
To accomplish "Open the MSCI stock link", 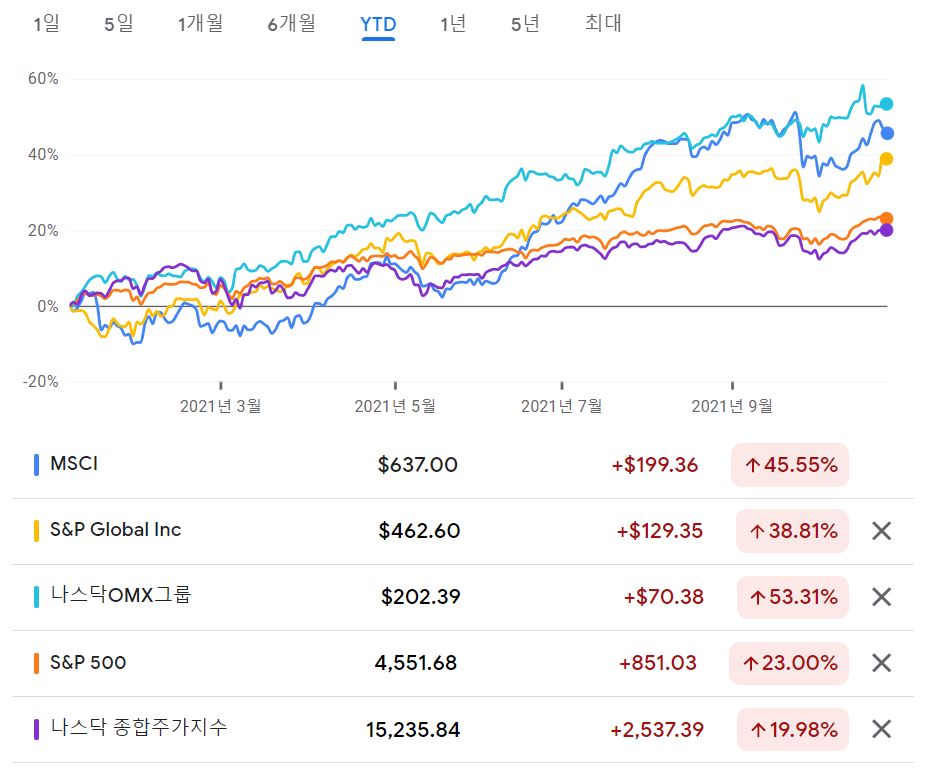I will (x=74, y=464).
